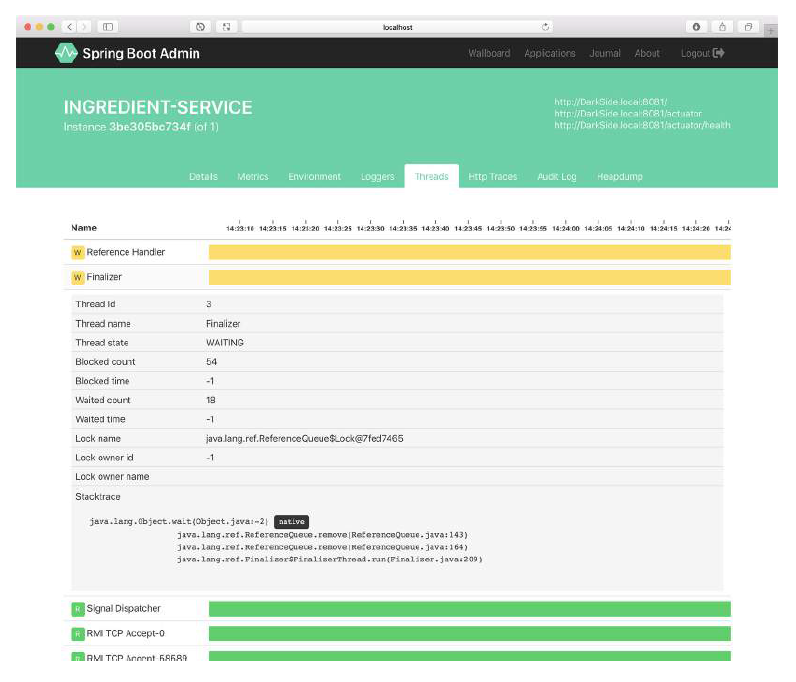Click the Waited count value 18
Image resolution: width=796 pixels, height=682 pixels.
click(x=211, y=400)
